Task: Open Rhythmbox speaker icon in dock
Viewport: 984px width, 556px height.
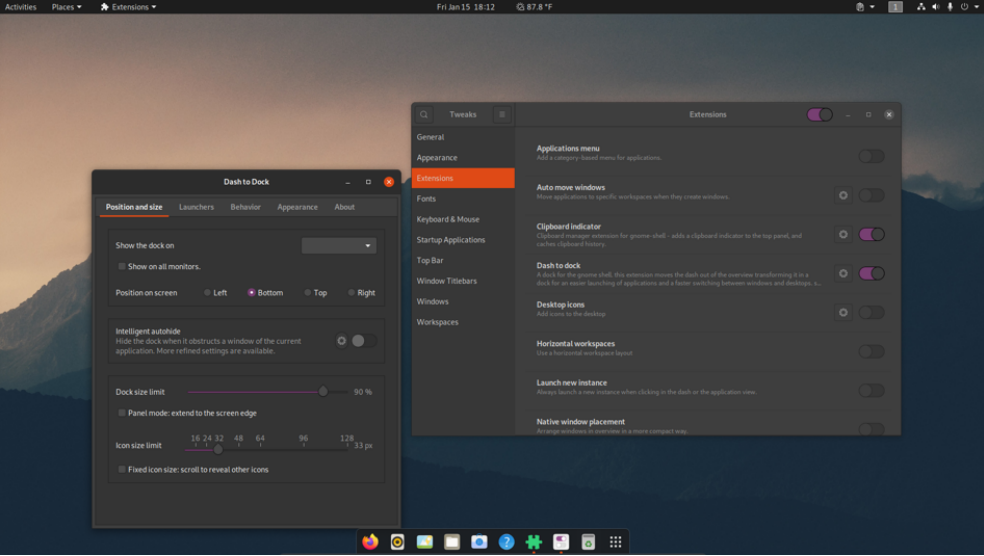Action: 397,542
